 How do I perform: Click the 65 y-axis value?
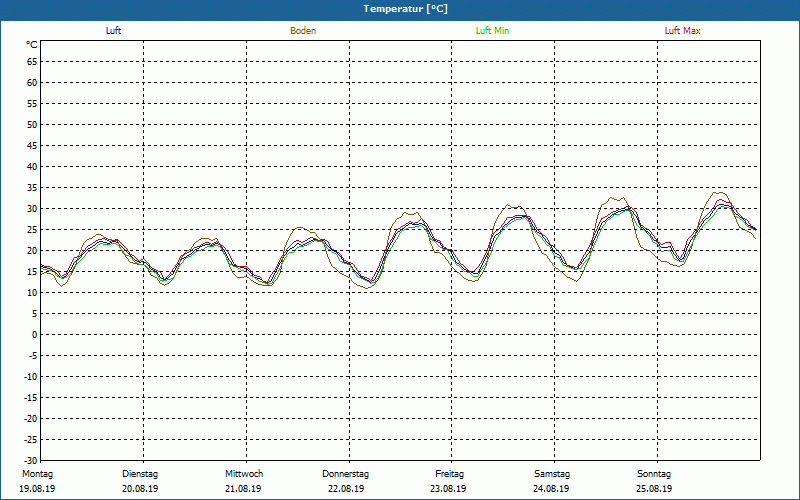point(32,62)
